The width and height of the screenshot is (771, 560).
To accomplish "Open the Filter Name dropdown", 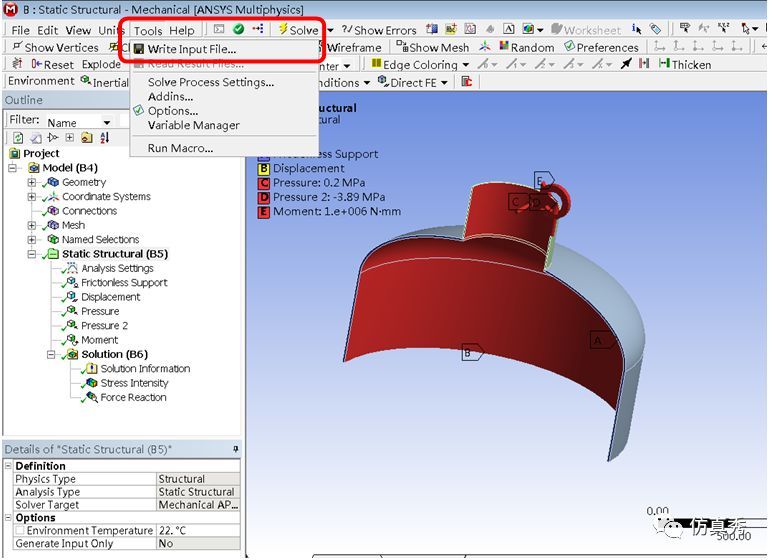I will (107, 122).
